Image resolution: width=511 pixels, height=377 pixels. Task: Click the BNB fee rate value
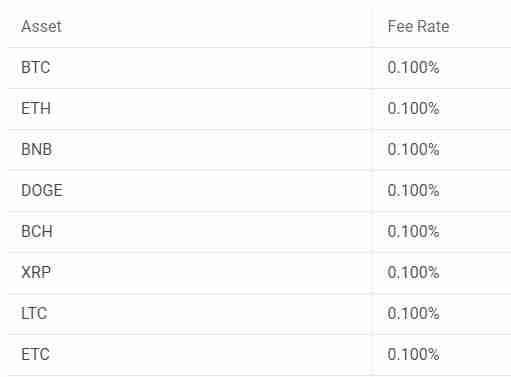pos(413,149)
